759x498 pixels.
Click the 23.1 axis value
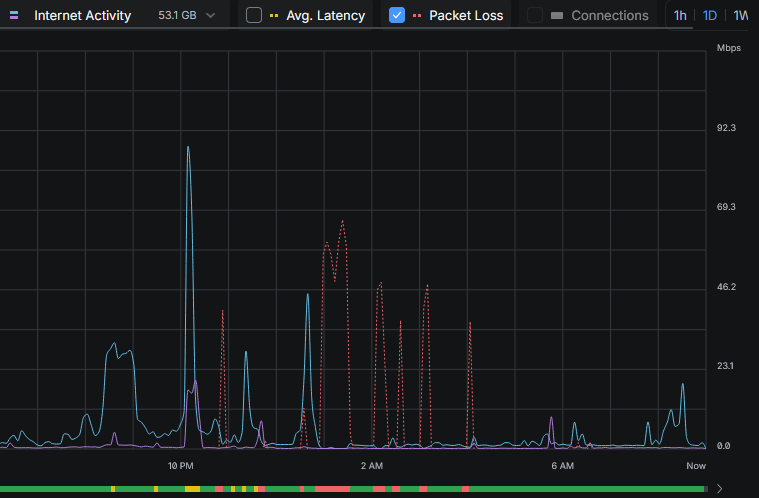tap(725, 366)
